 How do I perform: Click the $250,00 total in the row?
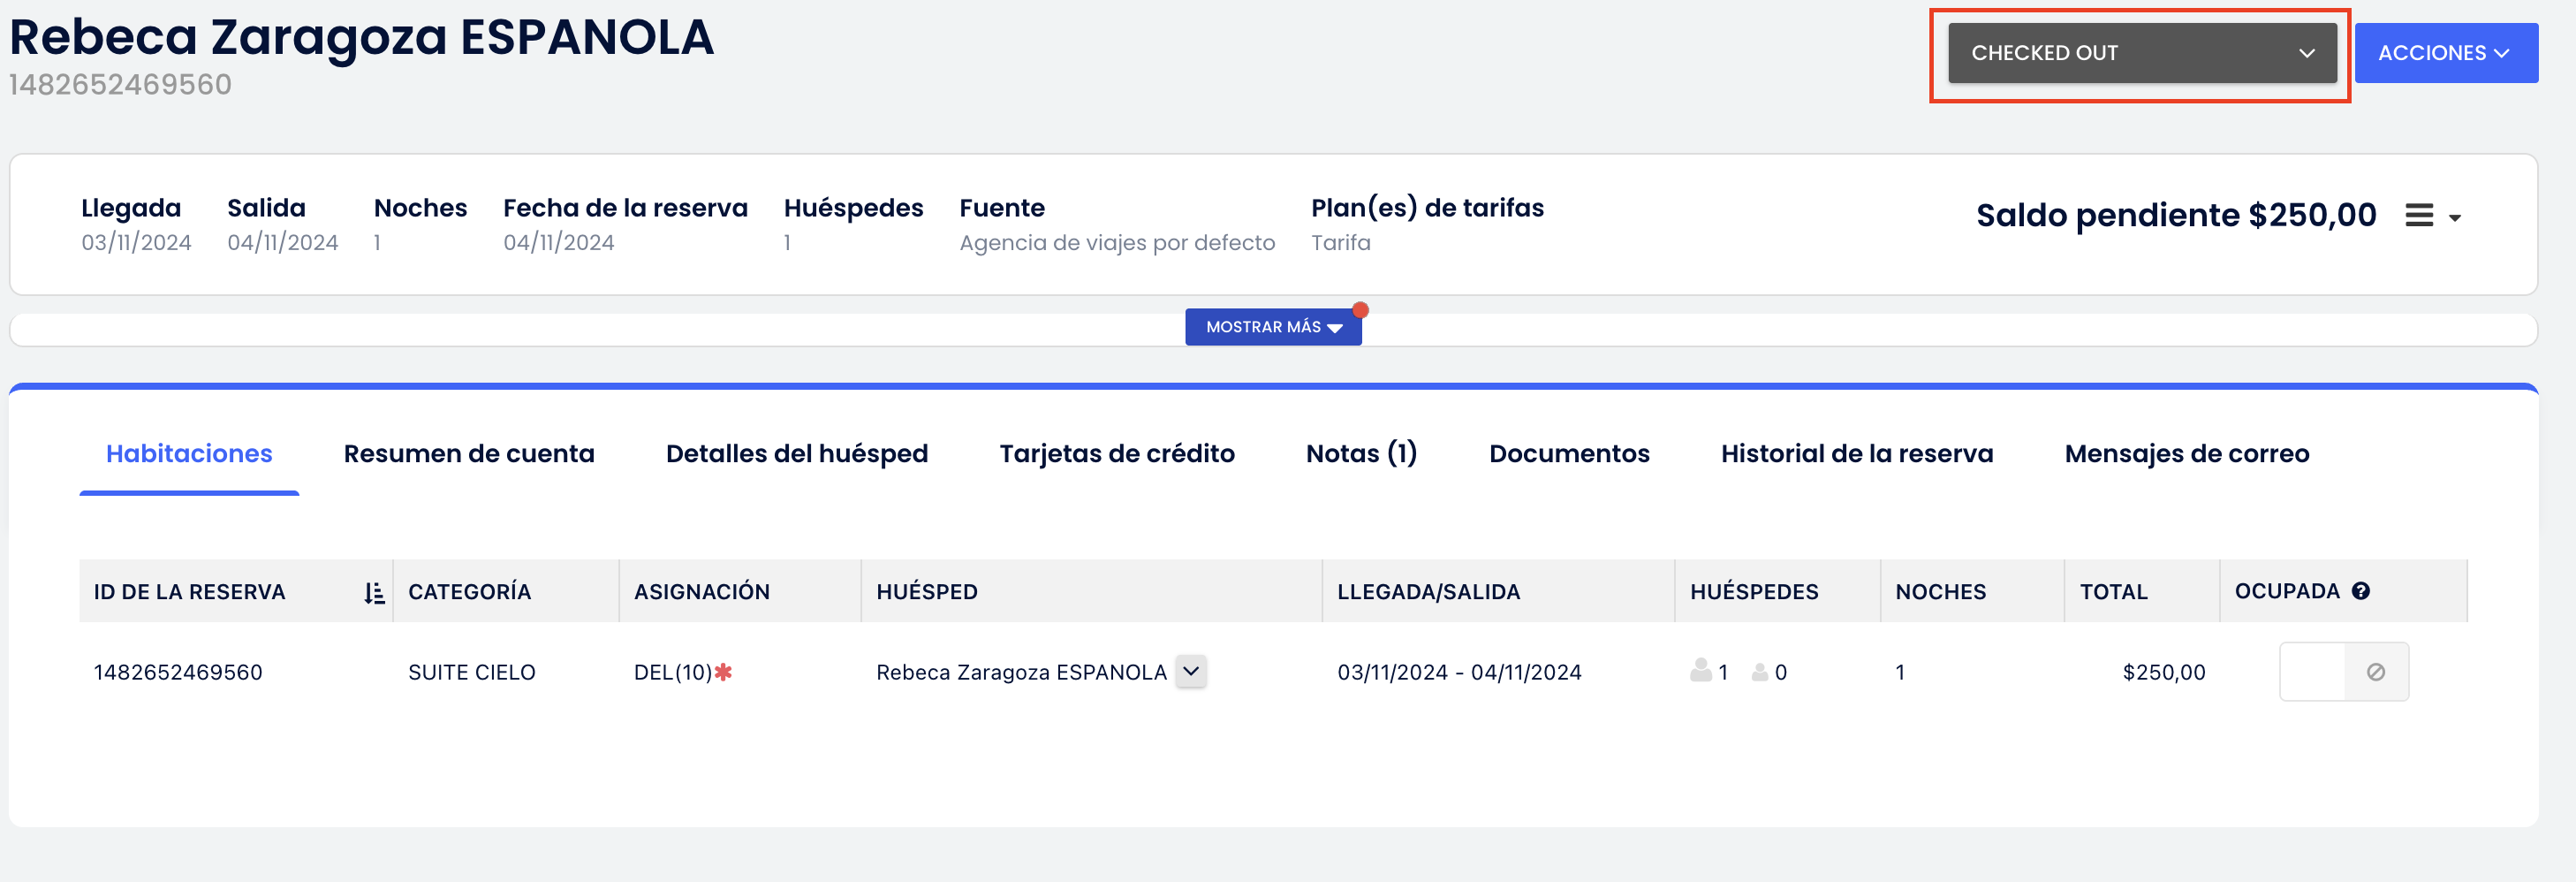pos(2164,672)
